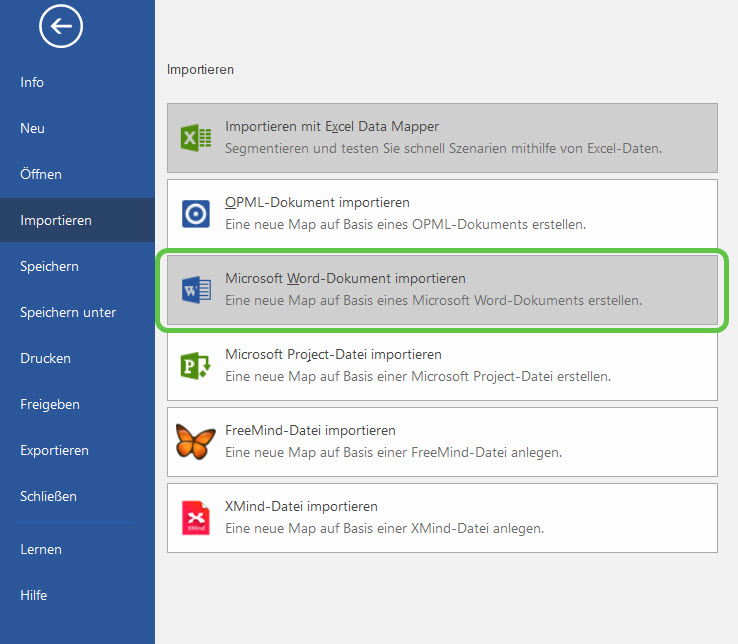Image resolution: width=738 pixels, height=644 pixels.
Task: Open the Hilfe sidebar entry
Action: (x=33, y=595)
